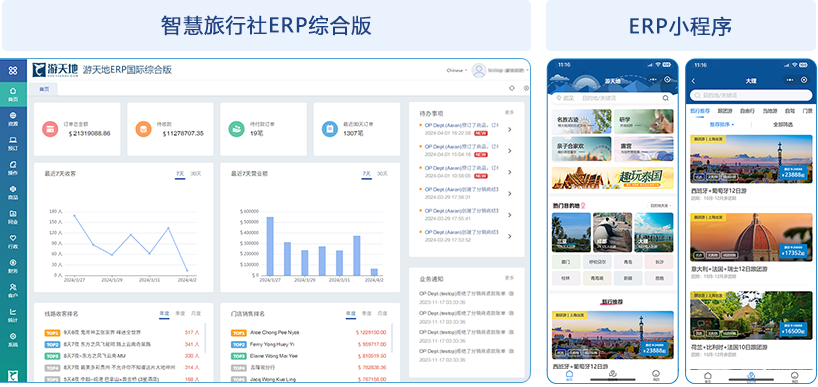Image resolution: width=818 pixels, height=387 pixels.
Task: Click 更多 link in 业务通知
Action: pyautogui.click(x=510, y=279)
